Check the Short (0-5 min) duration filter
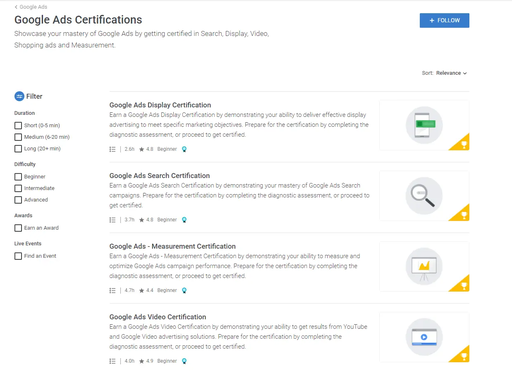The width and height of the screenshot is (512, 373). tap(18, 126)
